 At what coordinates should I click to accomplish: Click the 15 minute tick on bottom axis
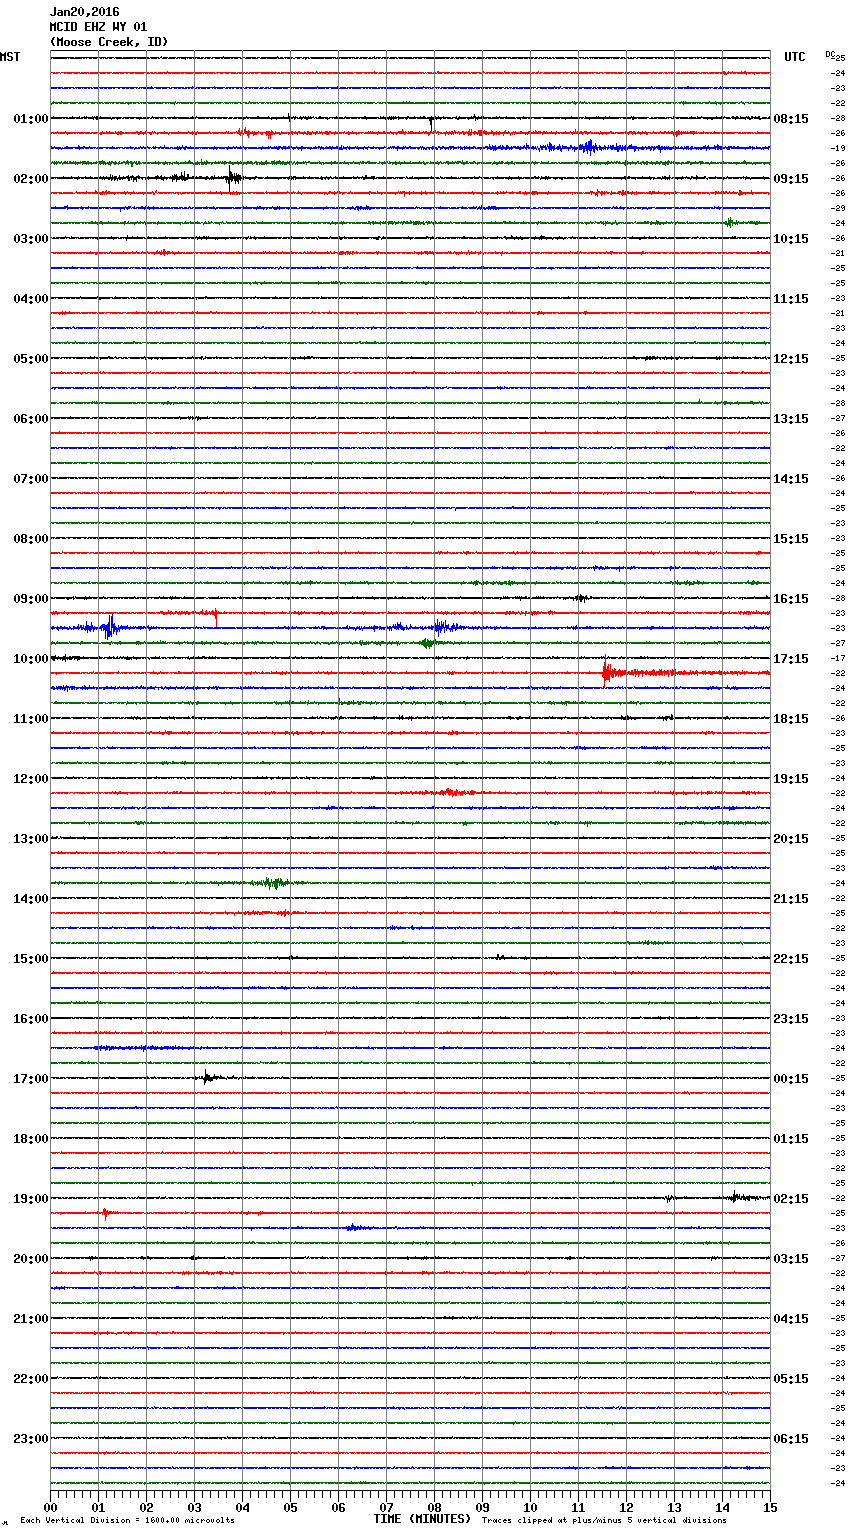coord(770,1508)
